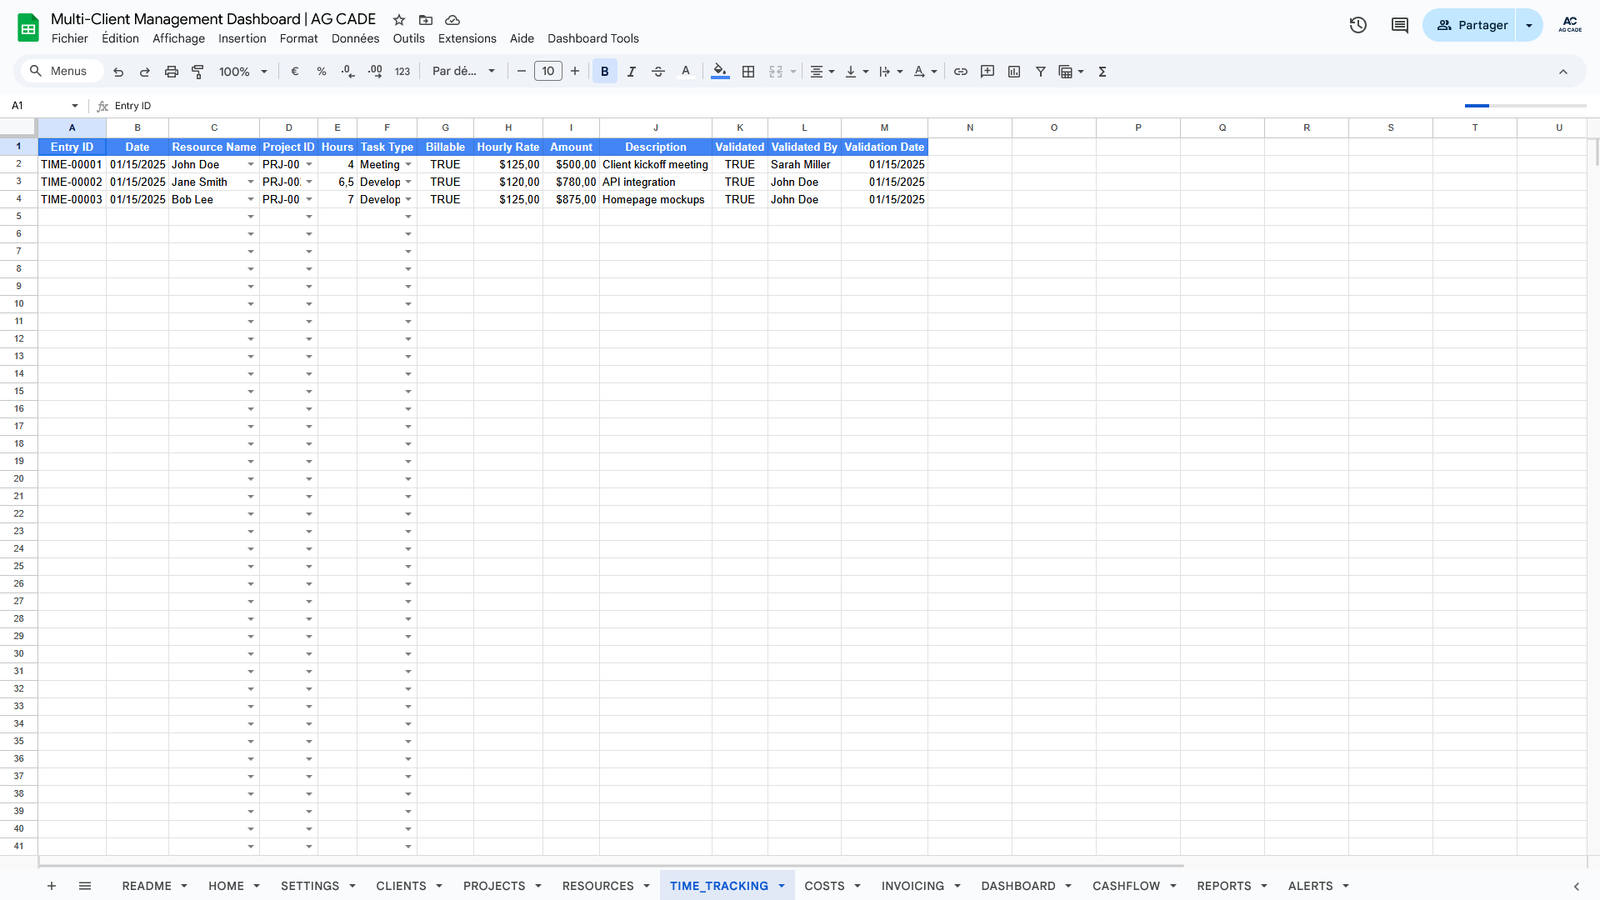Switch to the INVOICING sheet tab
Viewport: 1600px width, 900px height.
coord(912,886)
